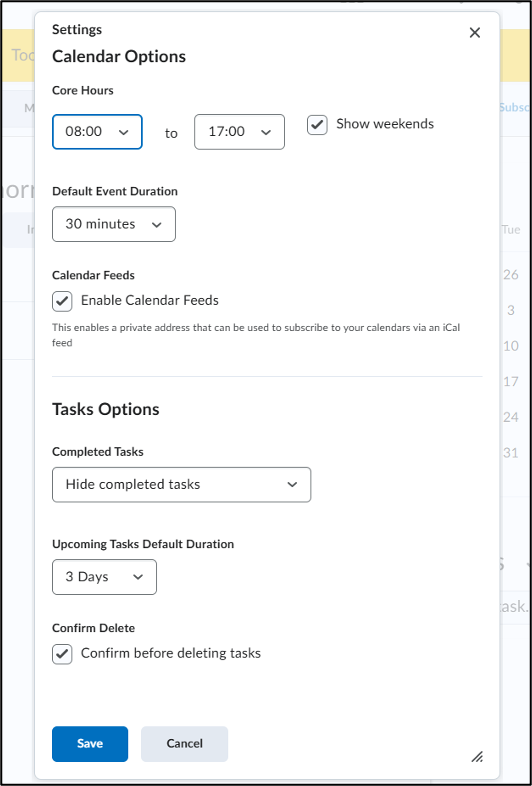
Task: Cancel the settings changes
Action: coord(185,744)
